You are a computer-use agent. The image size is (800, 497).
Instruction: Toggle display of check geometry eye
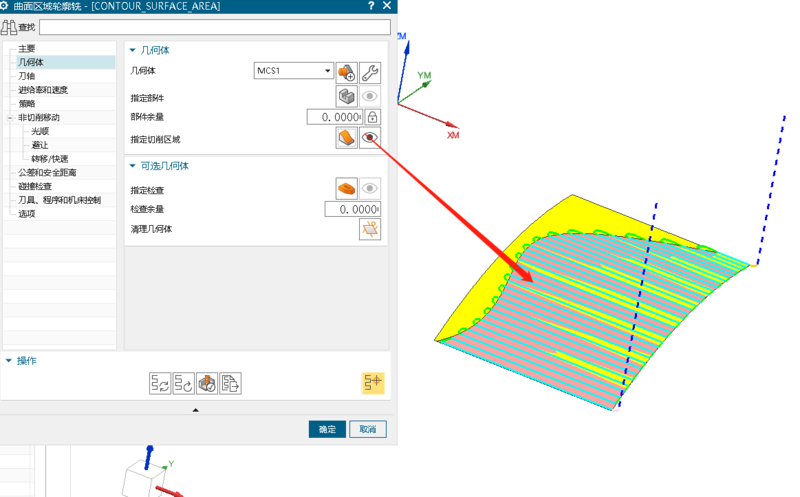click(370, 188)
